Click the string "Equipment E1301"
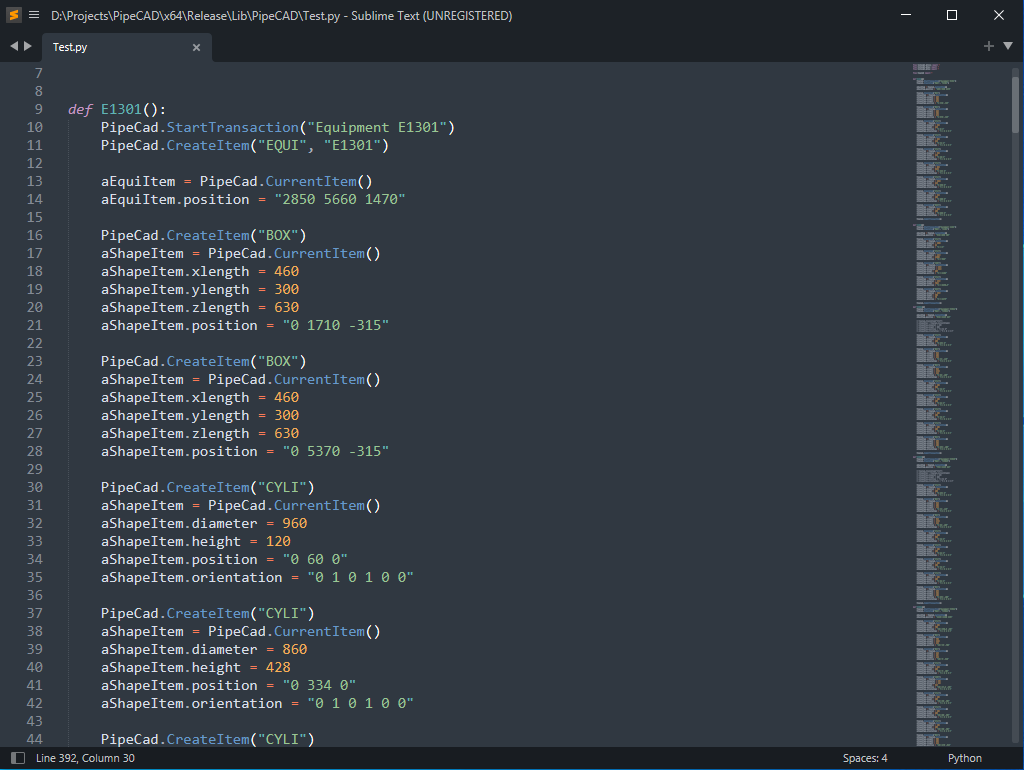Screen dimensions: 1024x770 [x=377, y=127]
